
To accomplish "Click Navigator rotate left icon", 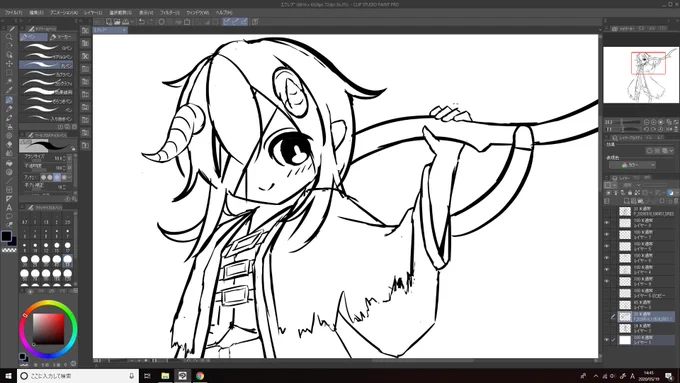I will [647, 129].
